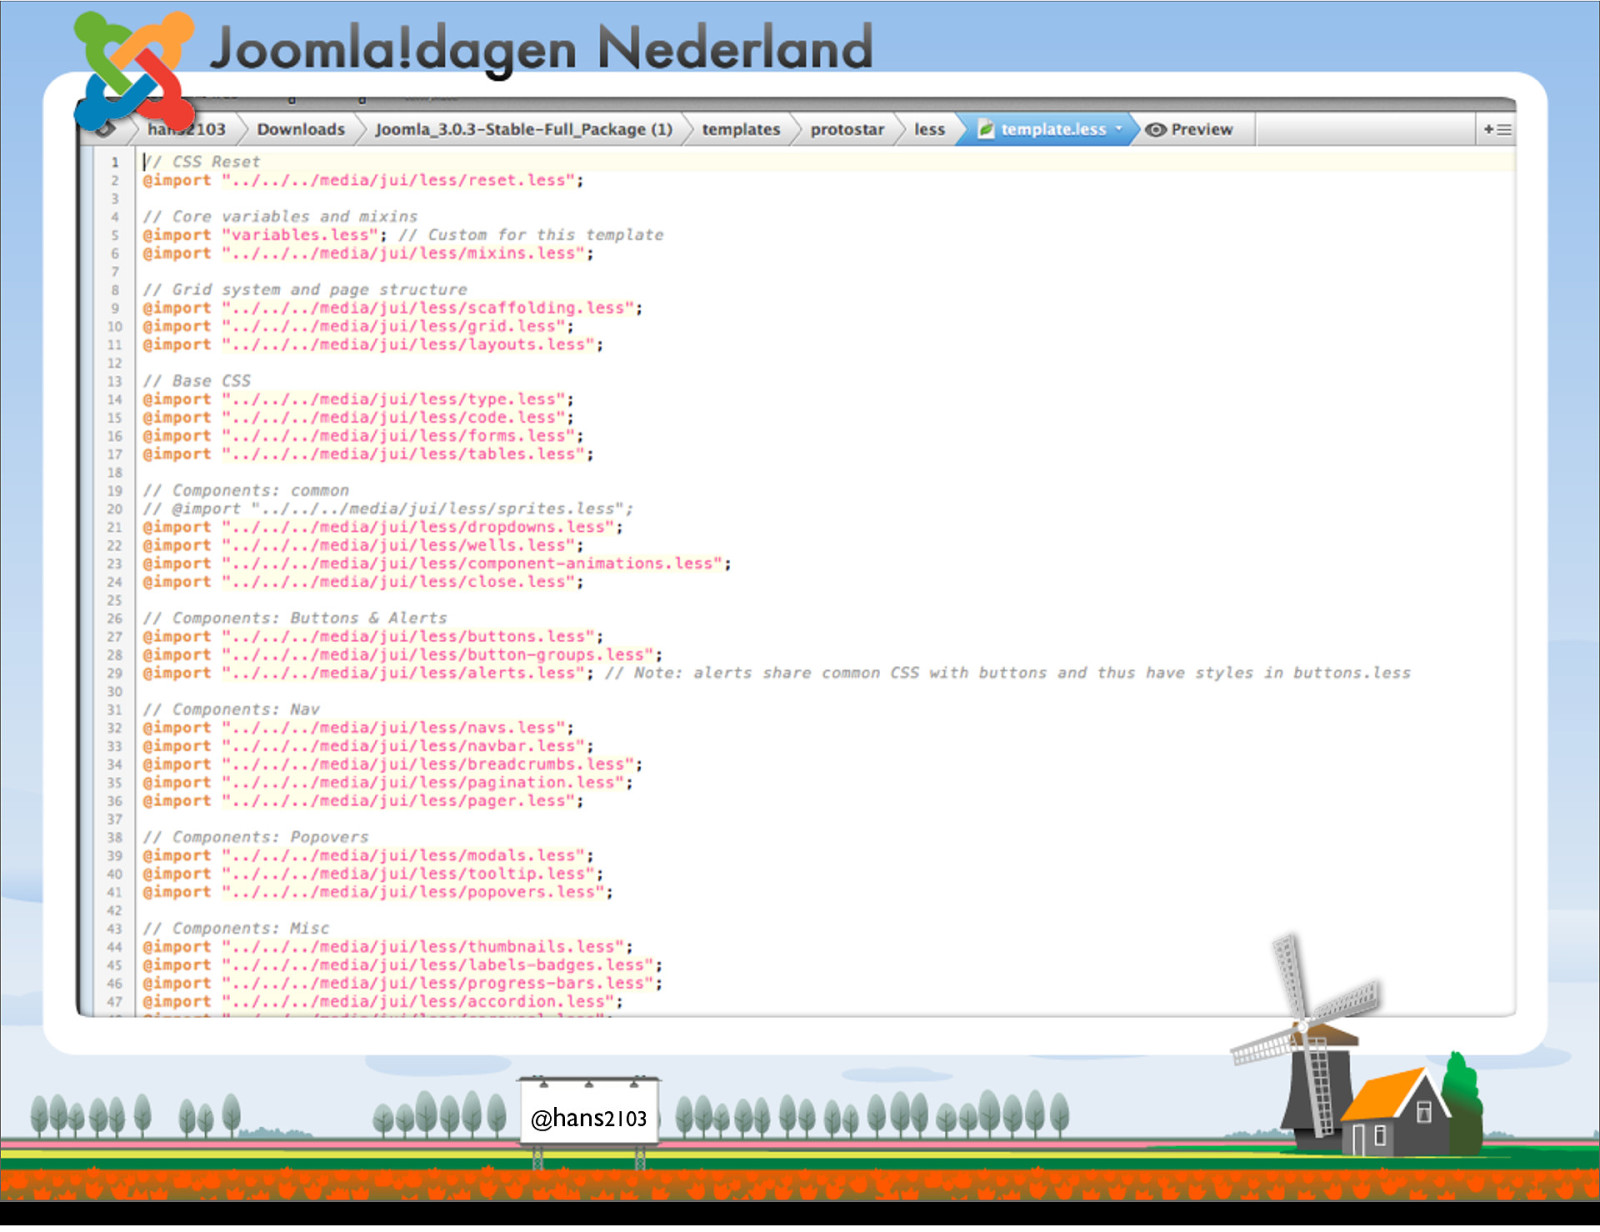Click "// Grid system and page structure" comment
Image resolution: width=1600 pixels, height=1232 pixels.
tap(306, 290)
